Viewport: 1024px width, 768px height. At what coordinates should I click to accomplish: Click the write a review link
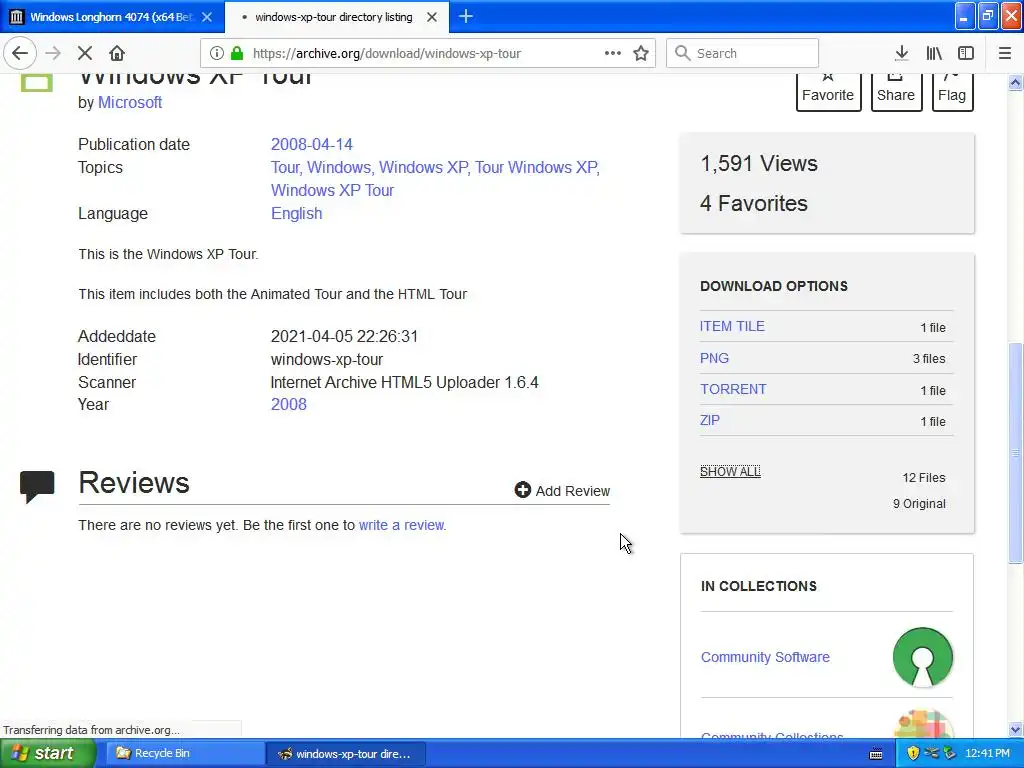point(402,525)
